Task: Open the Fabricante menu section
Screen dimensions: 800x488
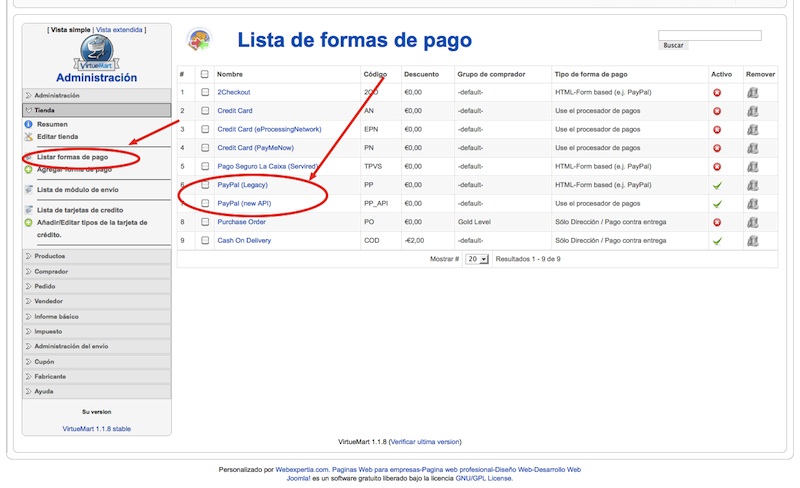Action: click(x=96, y=376)
